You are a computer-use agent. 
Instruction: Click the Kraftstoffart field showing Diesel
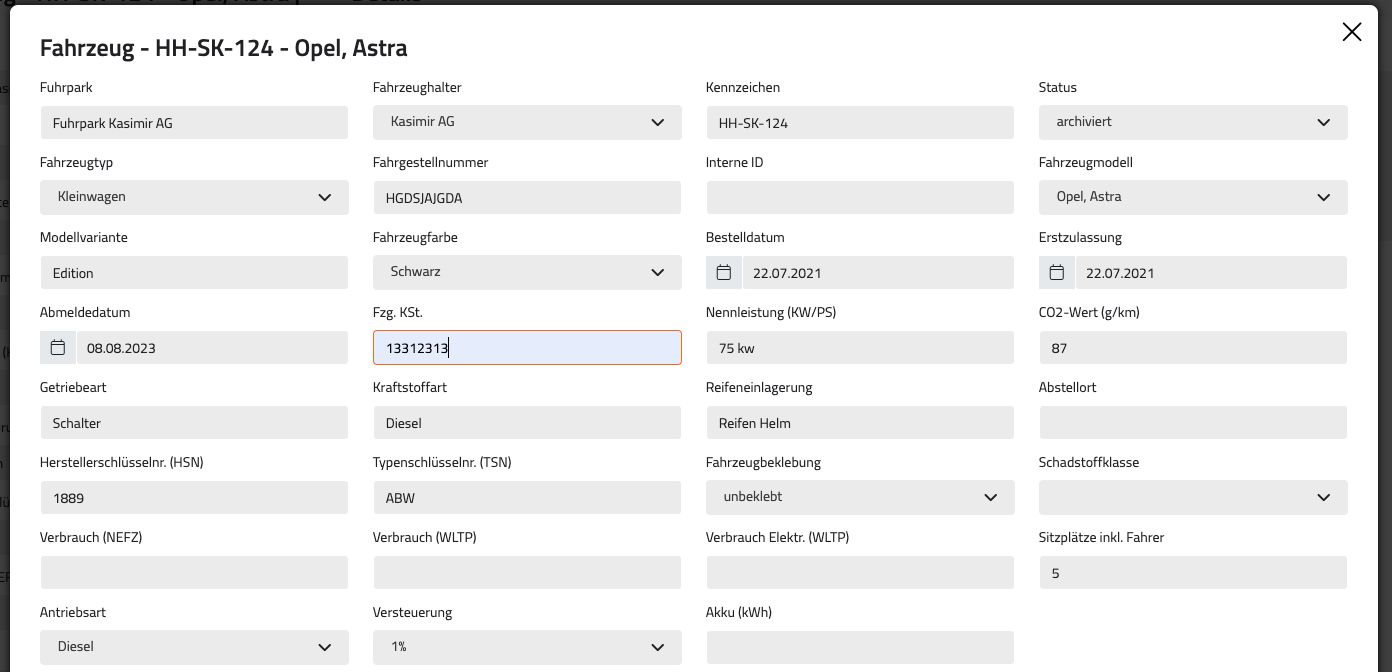[527, 423]
